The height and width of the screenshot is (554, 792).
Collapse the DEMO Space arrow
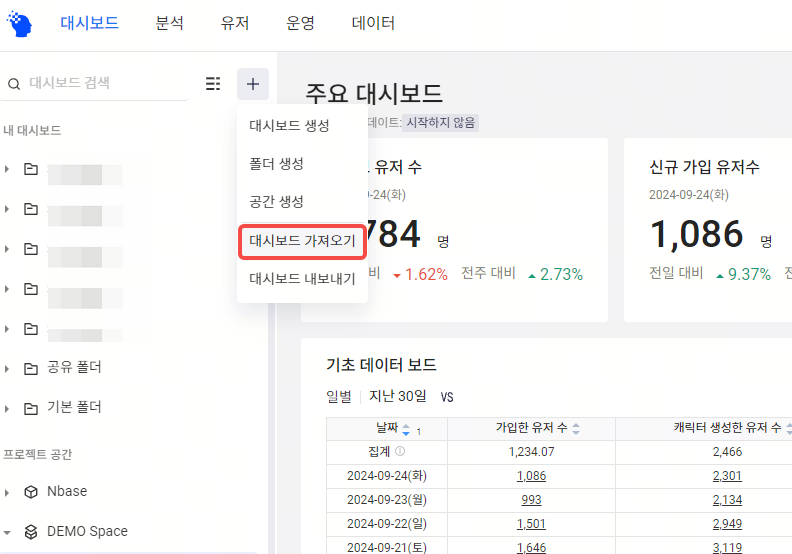click(x=7, y=532)
